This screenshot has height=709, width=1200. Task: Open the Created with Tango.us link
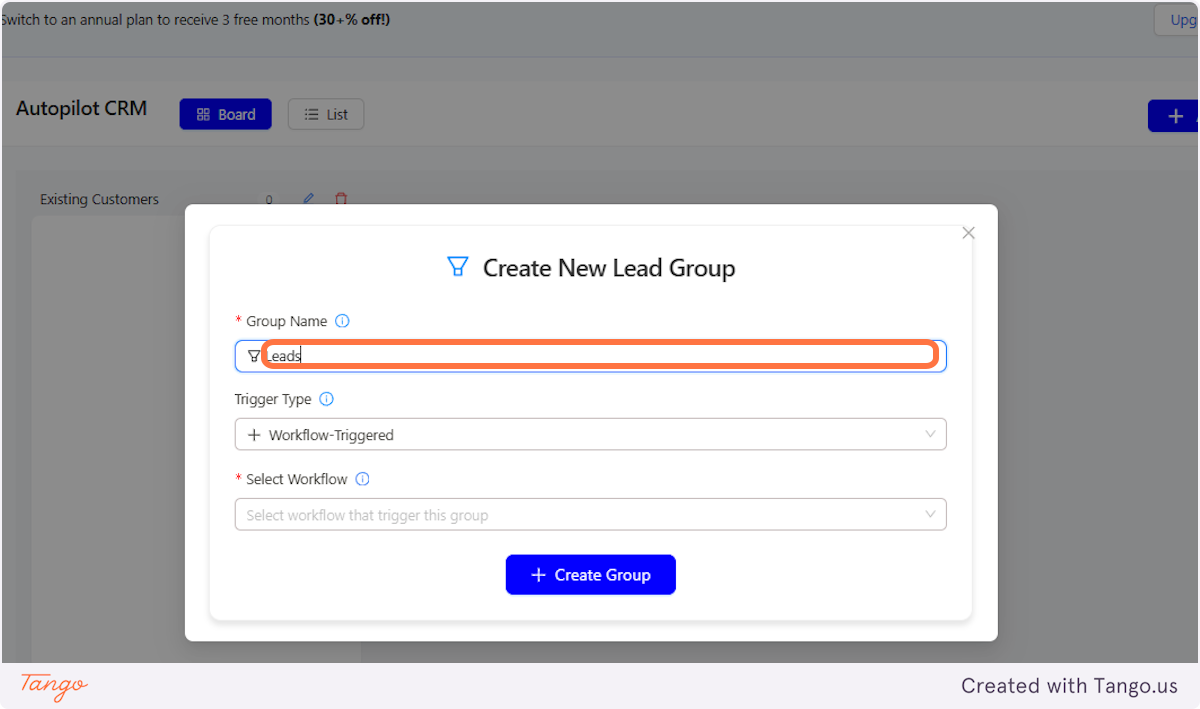coord(1069,686)
